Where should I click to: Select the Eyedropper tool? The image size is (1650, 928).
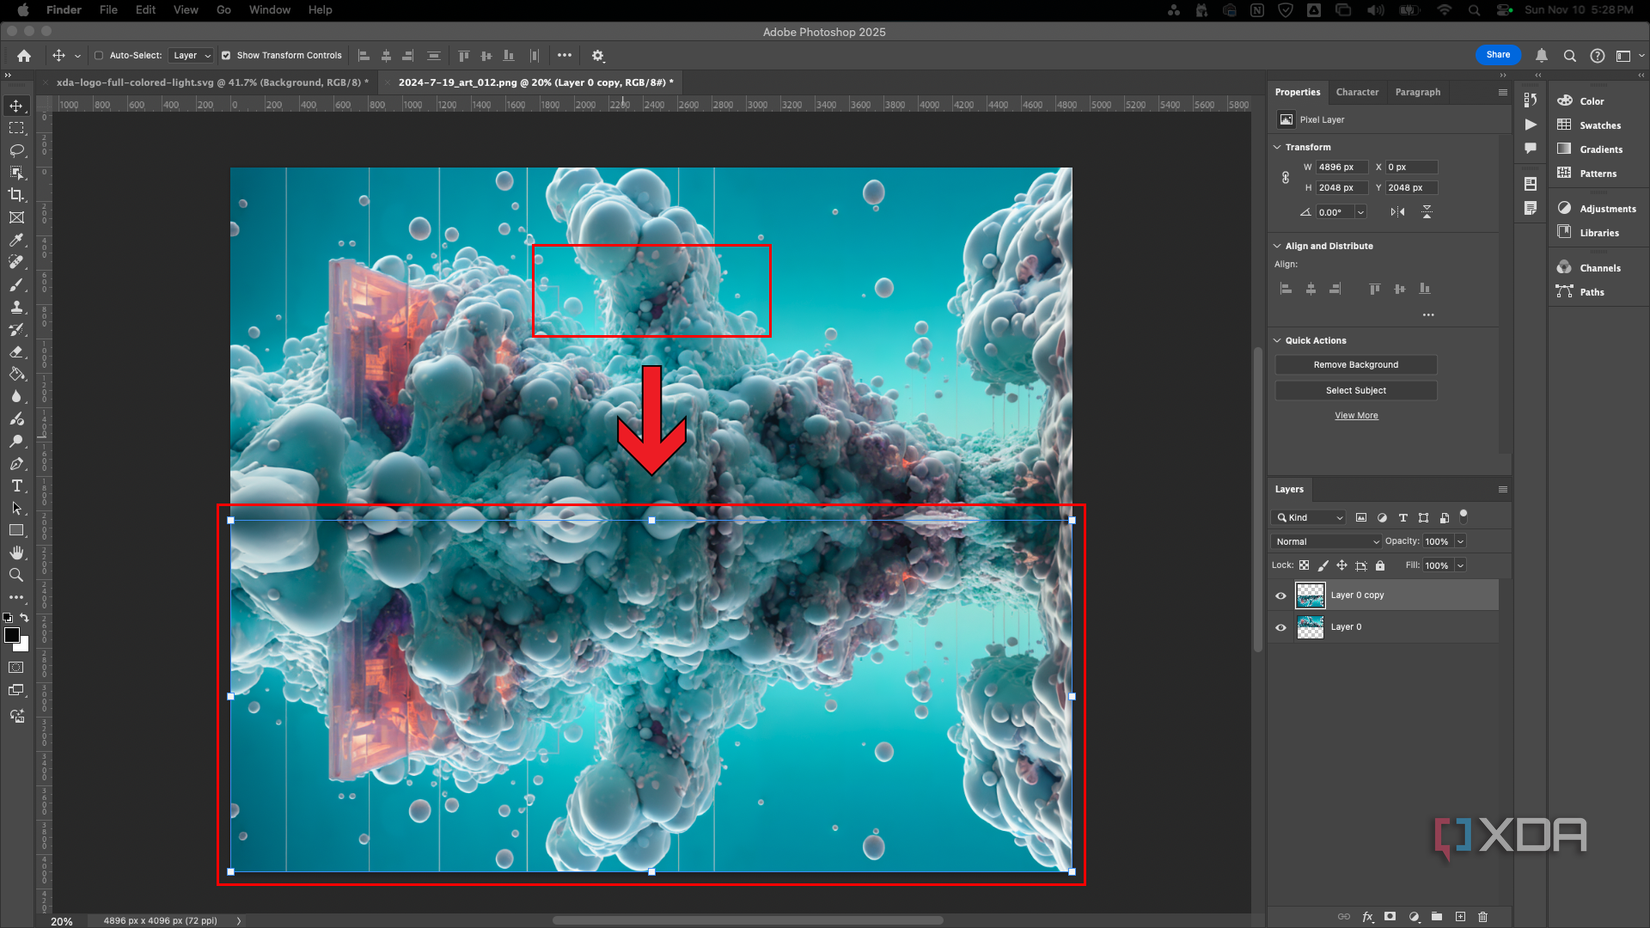coord(16,240)
